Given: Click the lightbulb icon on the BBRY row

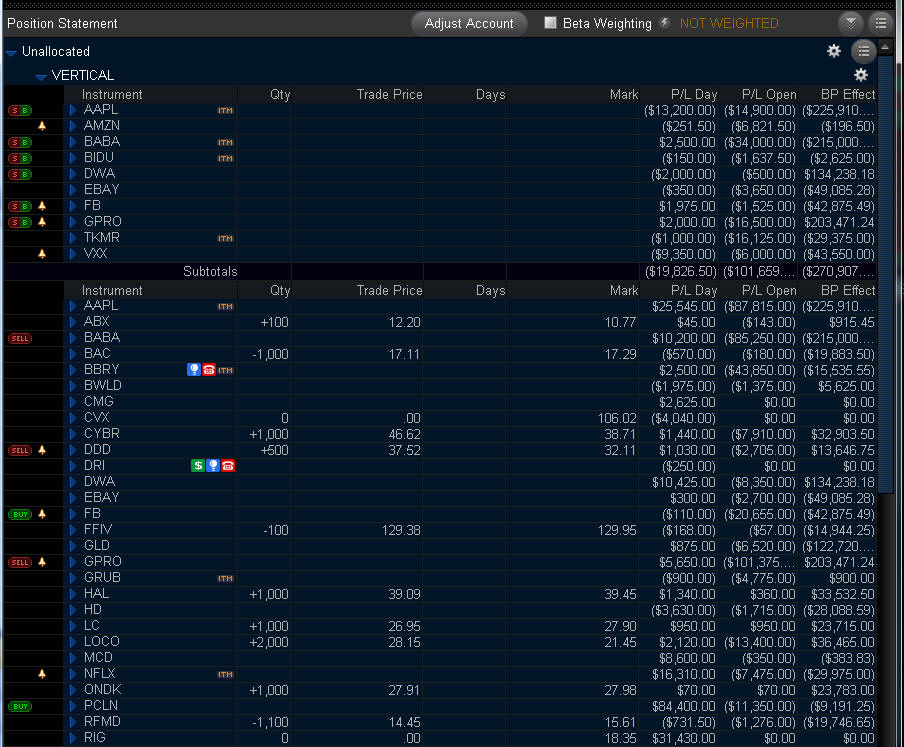Looking at the screenshot, I should (194, 370).
